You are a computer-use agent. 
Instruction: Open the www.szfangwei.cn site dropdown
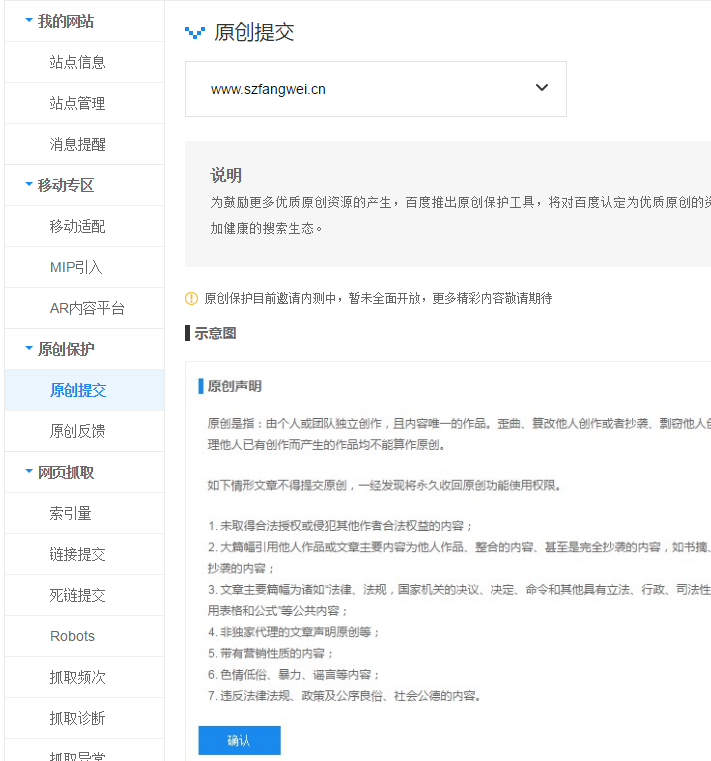click(x=375, y=89)
